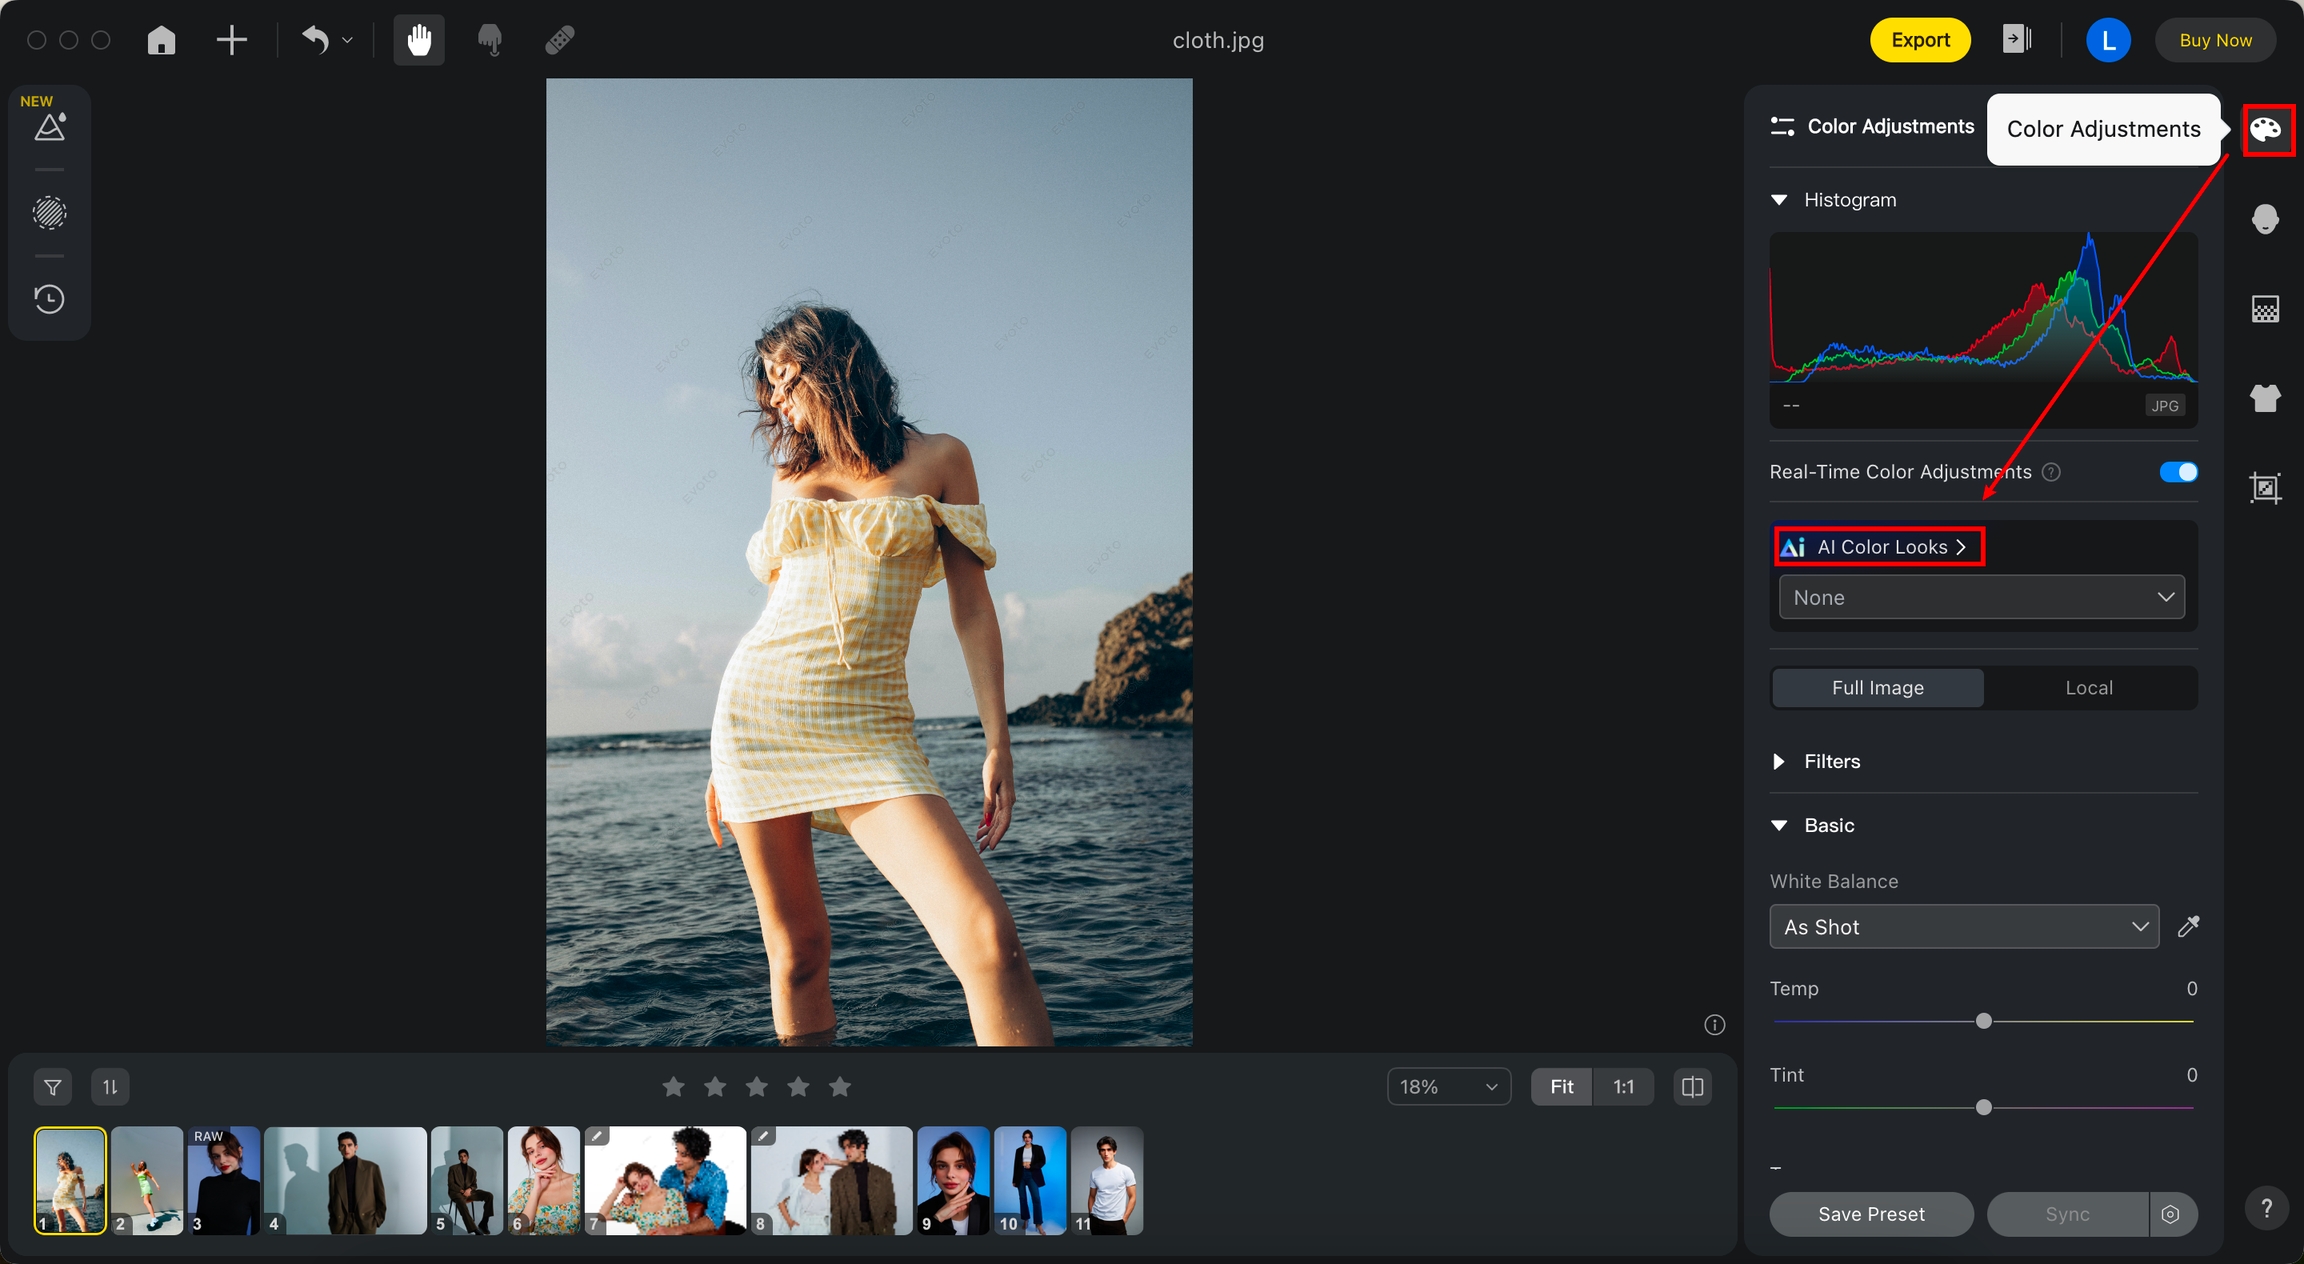Set rating to five stars
The image size is (2304, 1264).
pos(840,1087)
